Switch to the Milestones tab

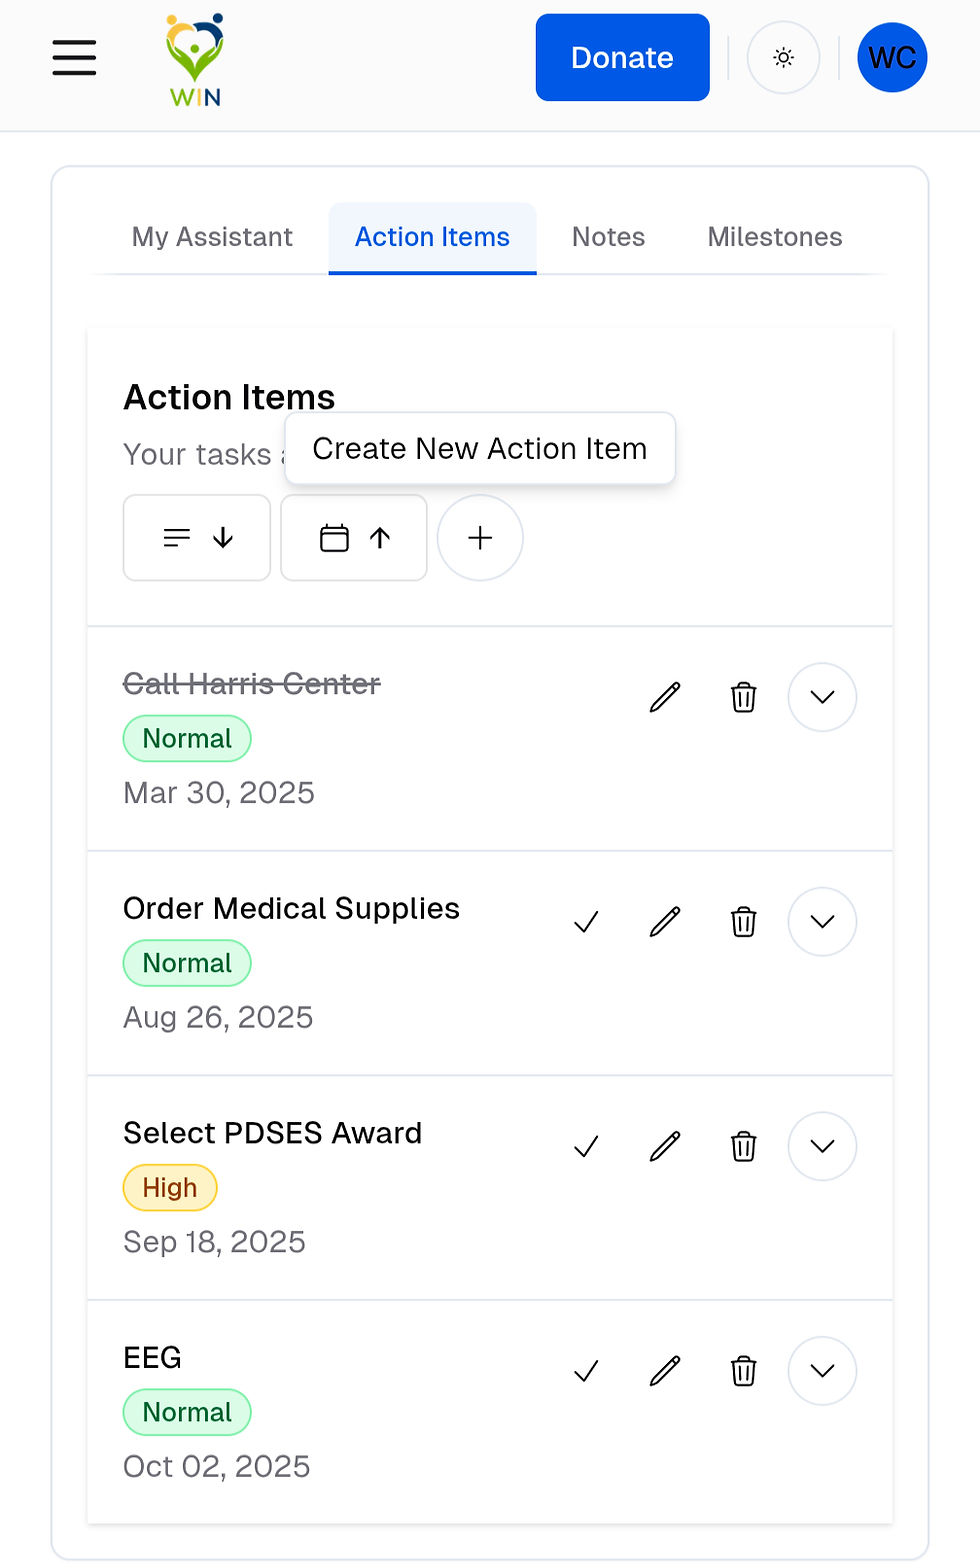click(x=775, y=237)
